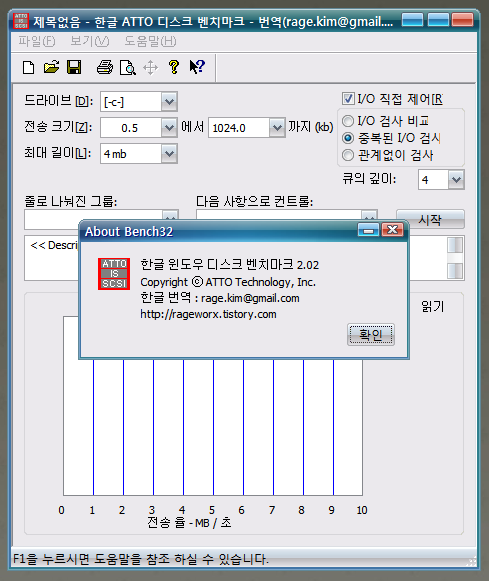Click the Copyright ATTO Technology, Inc. text

[228, 282]
